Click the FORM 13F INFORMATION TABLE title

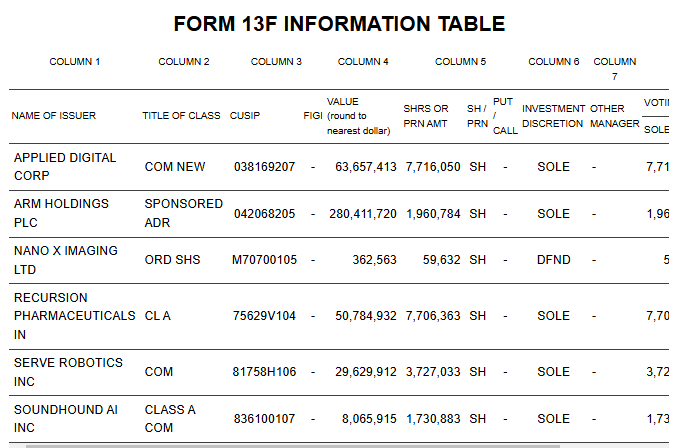(x=339, y=24)
